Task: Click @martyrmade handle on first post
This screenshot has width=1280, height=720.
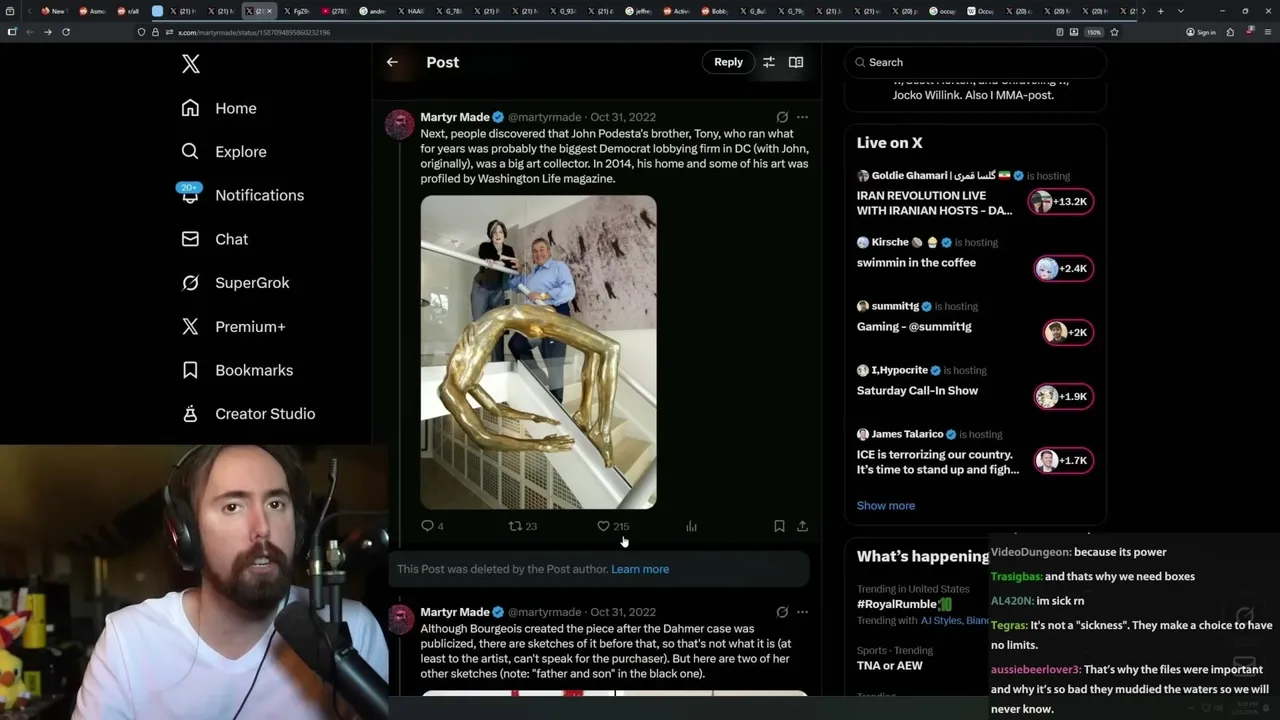Action: pos(544,117)
